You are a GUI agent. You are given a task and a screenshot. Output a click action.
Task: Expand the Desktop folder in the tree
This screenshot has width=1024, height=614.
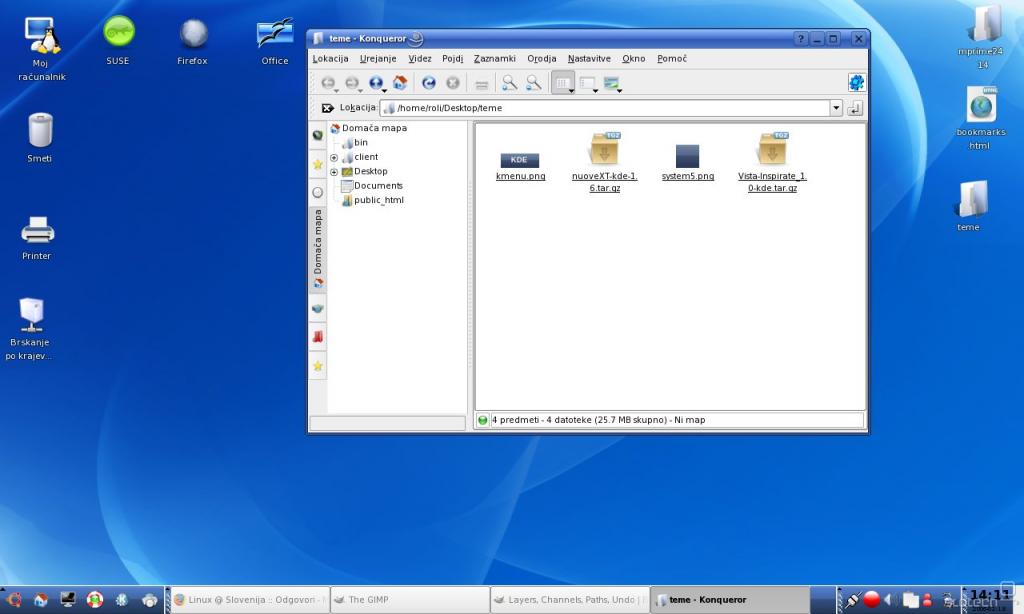click(334, 172)
